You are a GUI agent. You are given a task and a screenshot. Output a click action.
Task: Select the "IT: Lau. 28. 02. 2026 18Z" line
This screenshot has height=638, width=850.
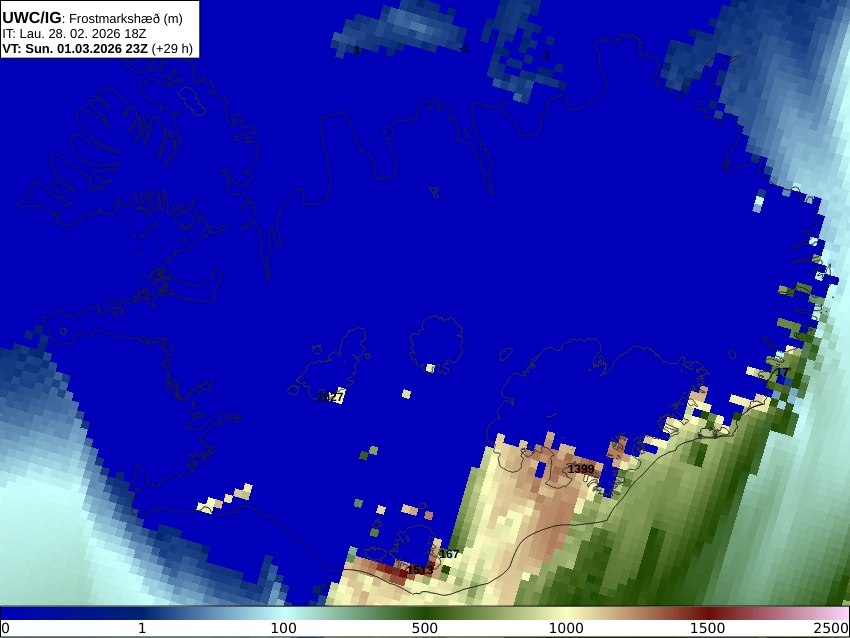click(74, 34)
